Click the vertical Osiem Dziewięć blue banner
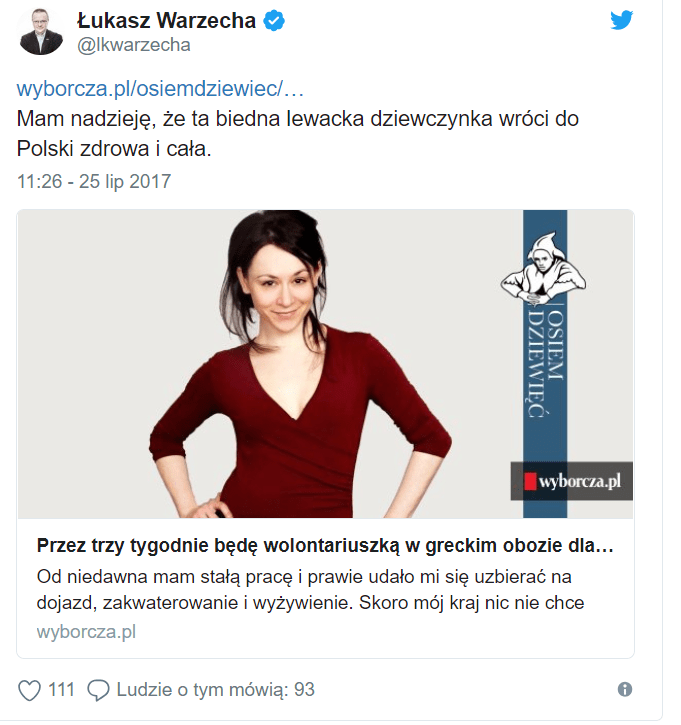Screen dimensions: 681x725 pyautogui.click(x=545, y=364)
